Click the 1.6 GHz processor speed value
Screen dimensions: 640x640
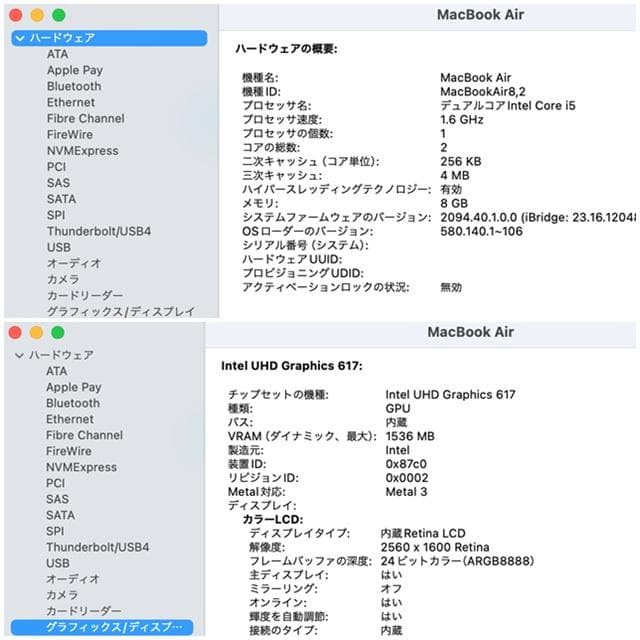(x=462, y=120)
